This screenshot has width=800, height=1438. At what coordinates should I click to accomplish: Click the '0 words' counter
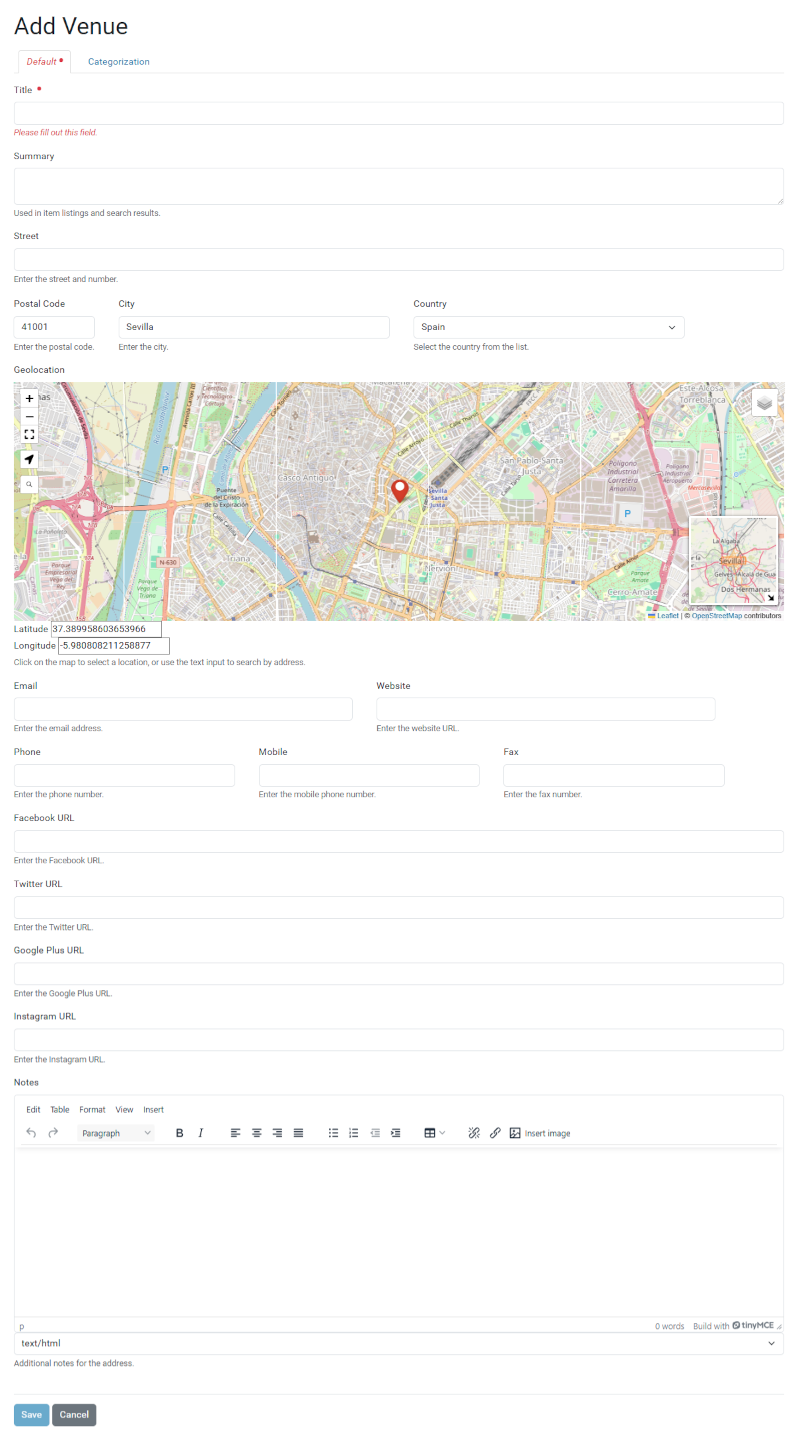(670, 1326)
